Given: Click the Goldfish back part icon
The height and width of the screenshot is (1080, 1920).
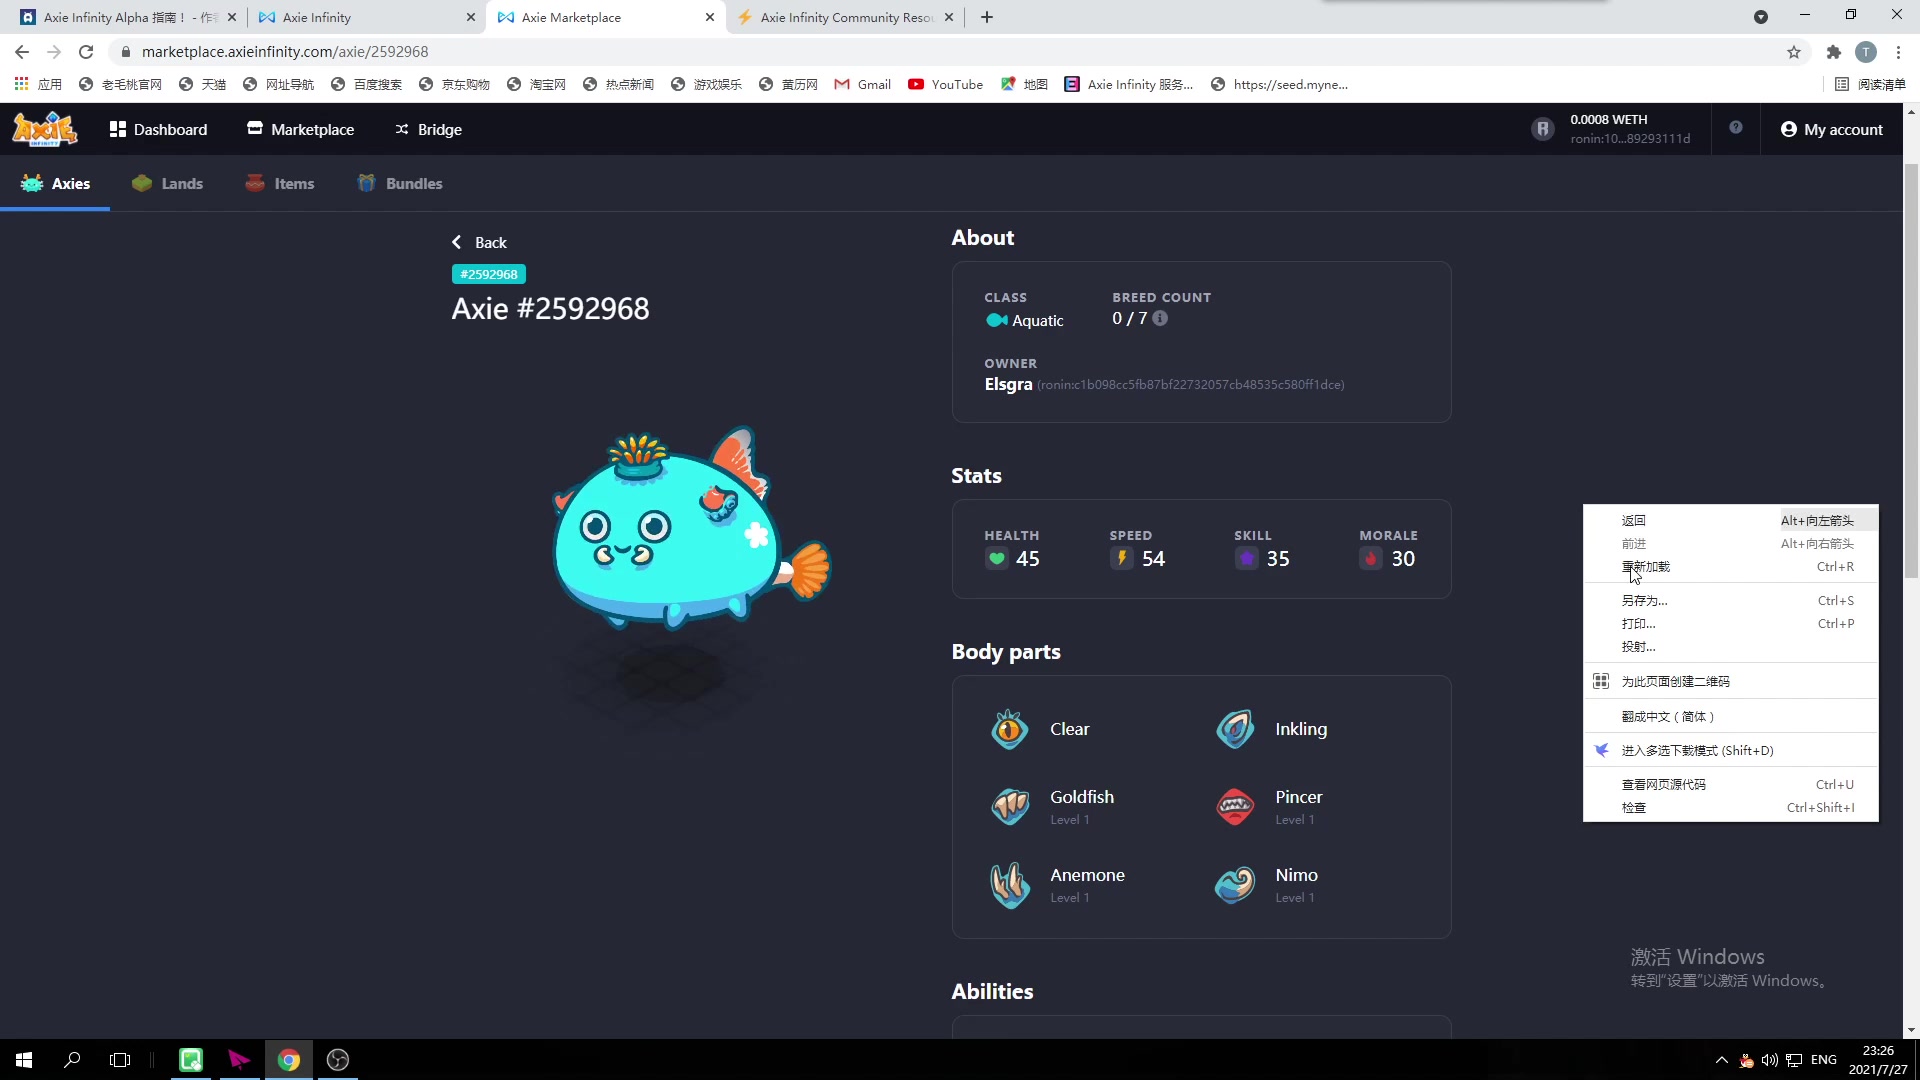Looking at the screenshot, I should [1010, 806].
